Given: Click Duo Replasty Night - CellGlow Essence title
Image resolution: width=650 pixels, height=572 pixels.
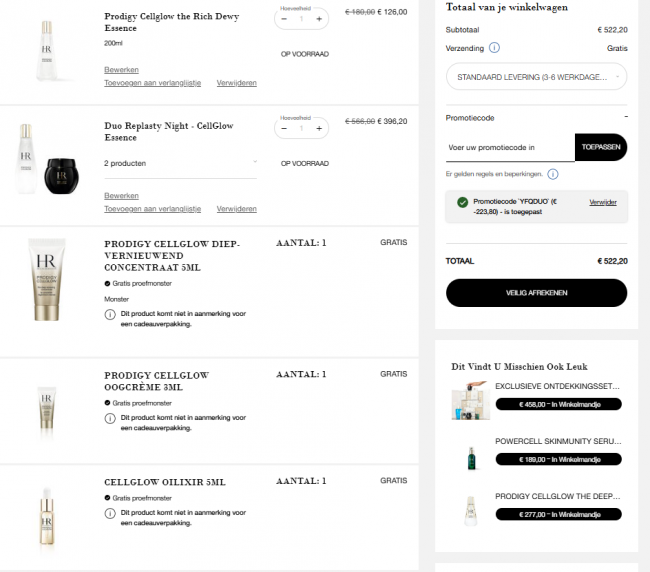Looking at the screenshot, I should pos(169,131).
